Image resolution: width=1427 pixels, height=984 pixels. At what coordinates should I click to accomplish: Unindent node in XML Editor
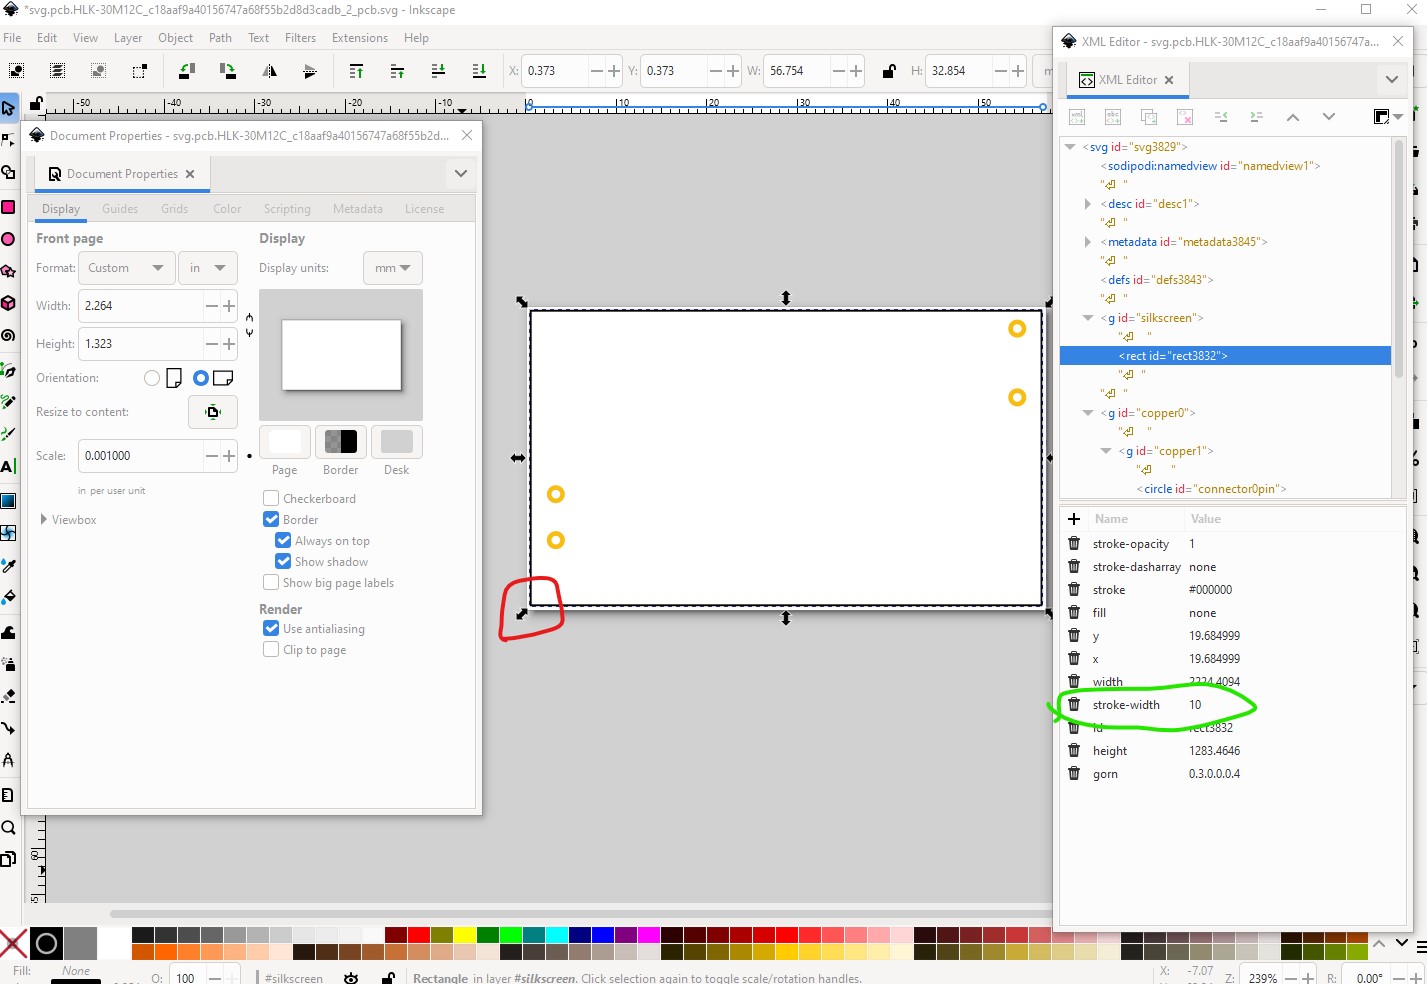pos(1221,117)
